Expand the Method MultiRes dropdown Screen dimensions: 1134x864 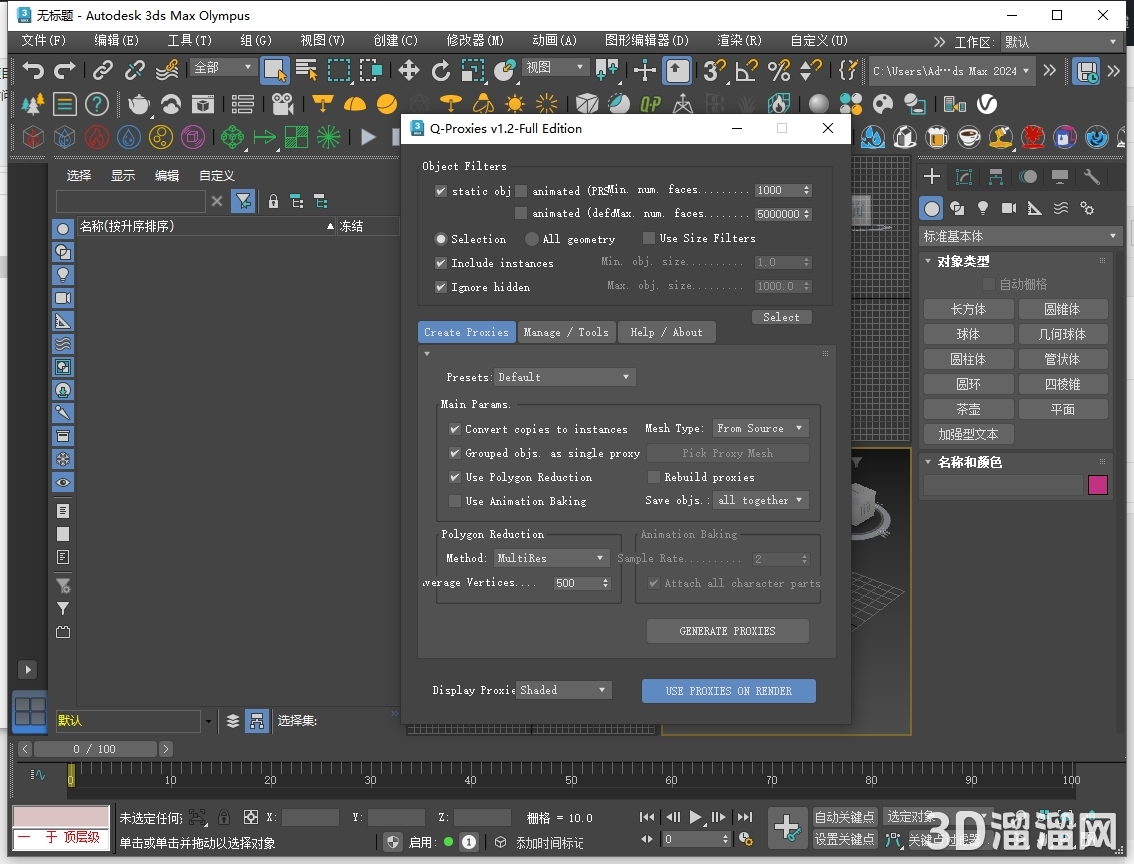click(551, 558)
